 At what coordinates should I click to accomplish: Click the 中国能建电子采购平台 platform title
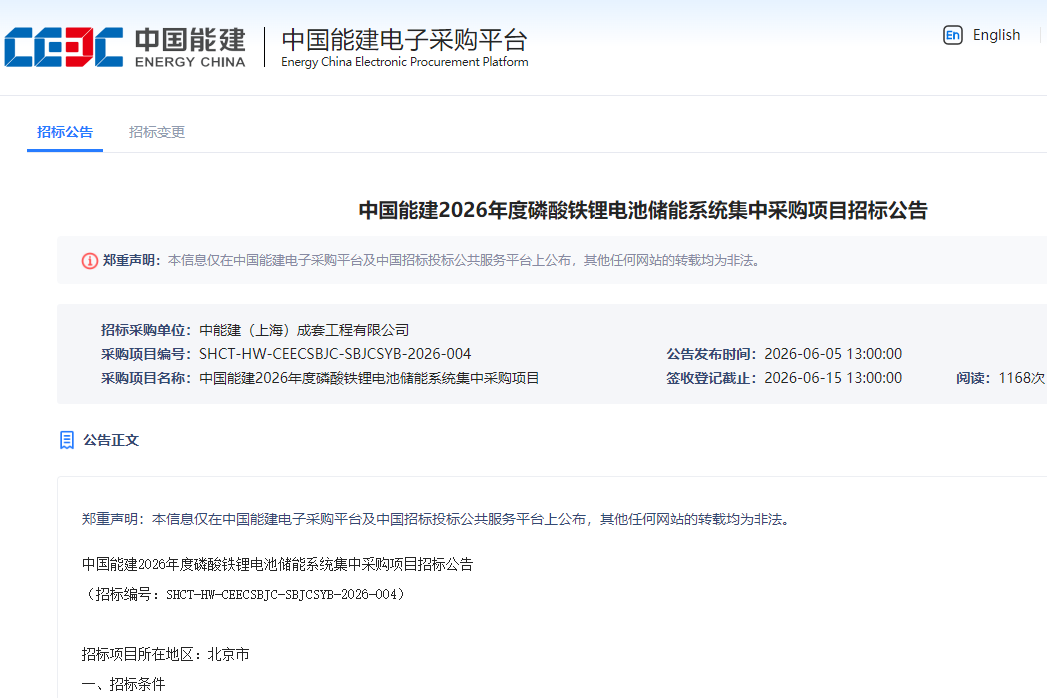pyautogui.click(x=404, y=40)
